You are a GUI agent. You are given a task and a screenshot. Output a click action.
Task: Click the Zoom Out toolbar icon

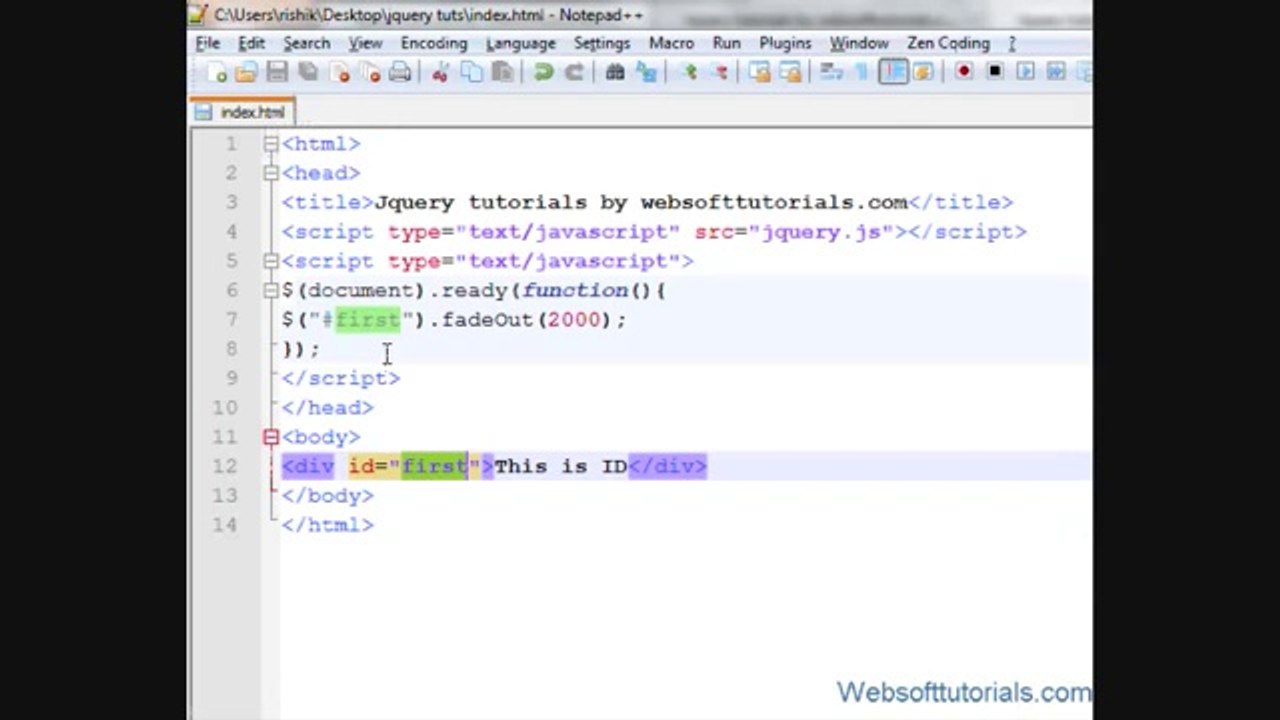(x=719, y=72)
